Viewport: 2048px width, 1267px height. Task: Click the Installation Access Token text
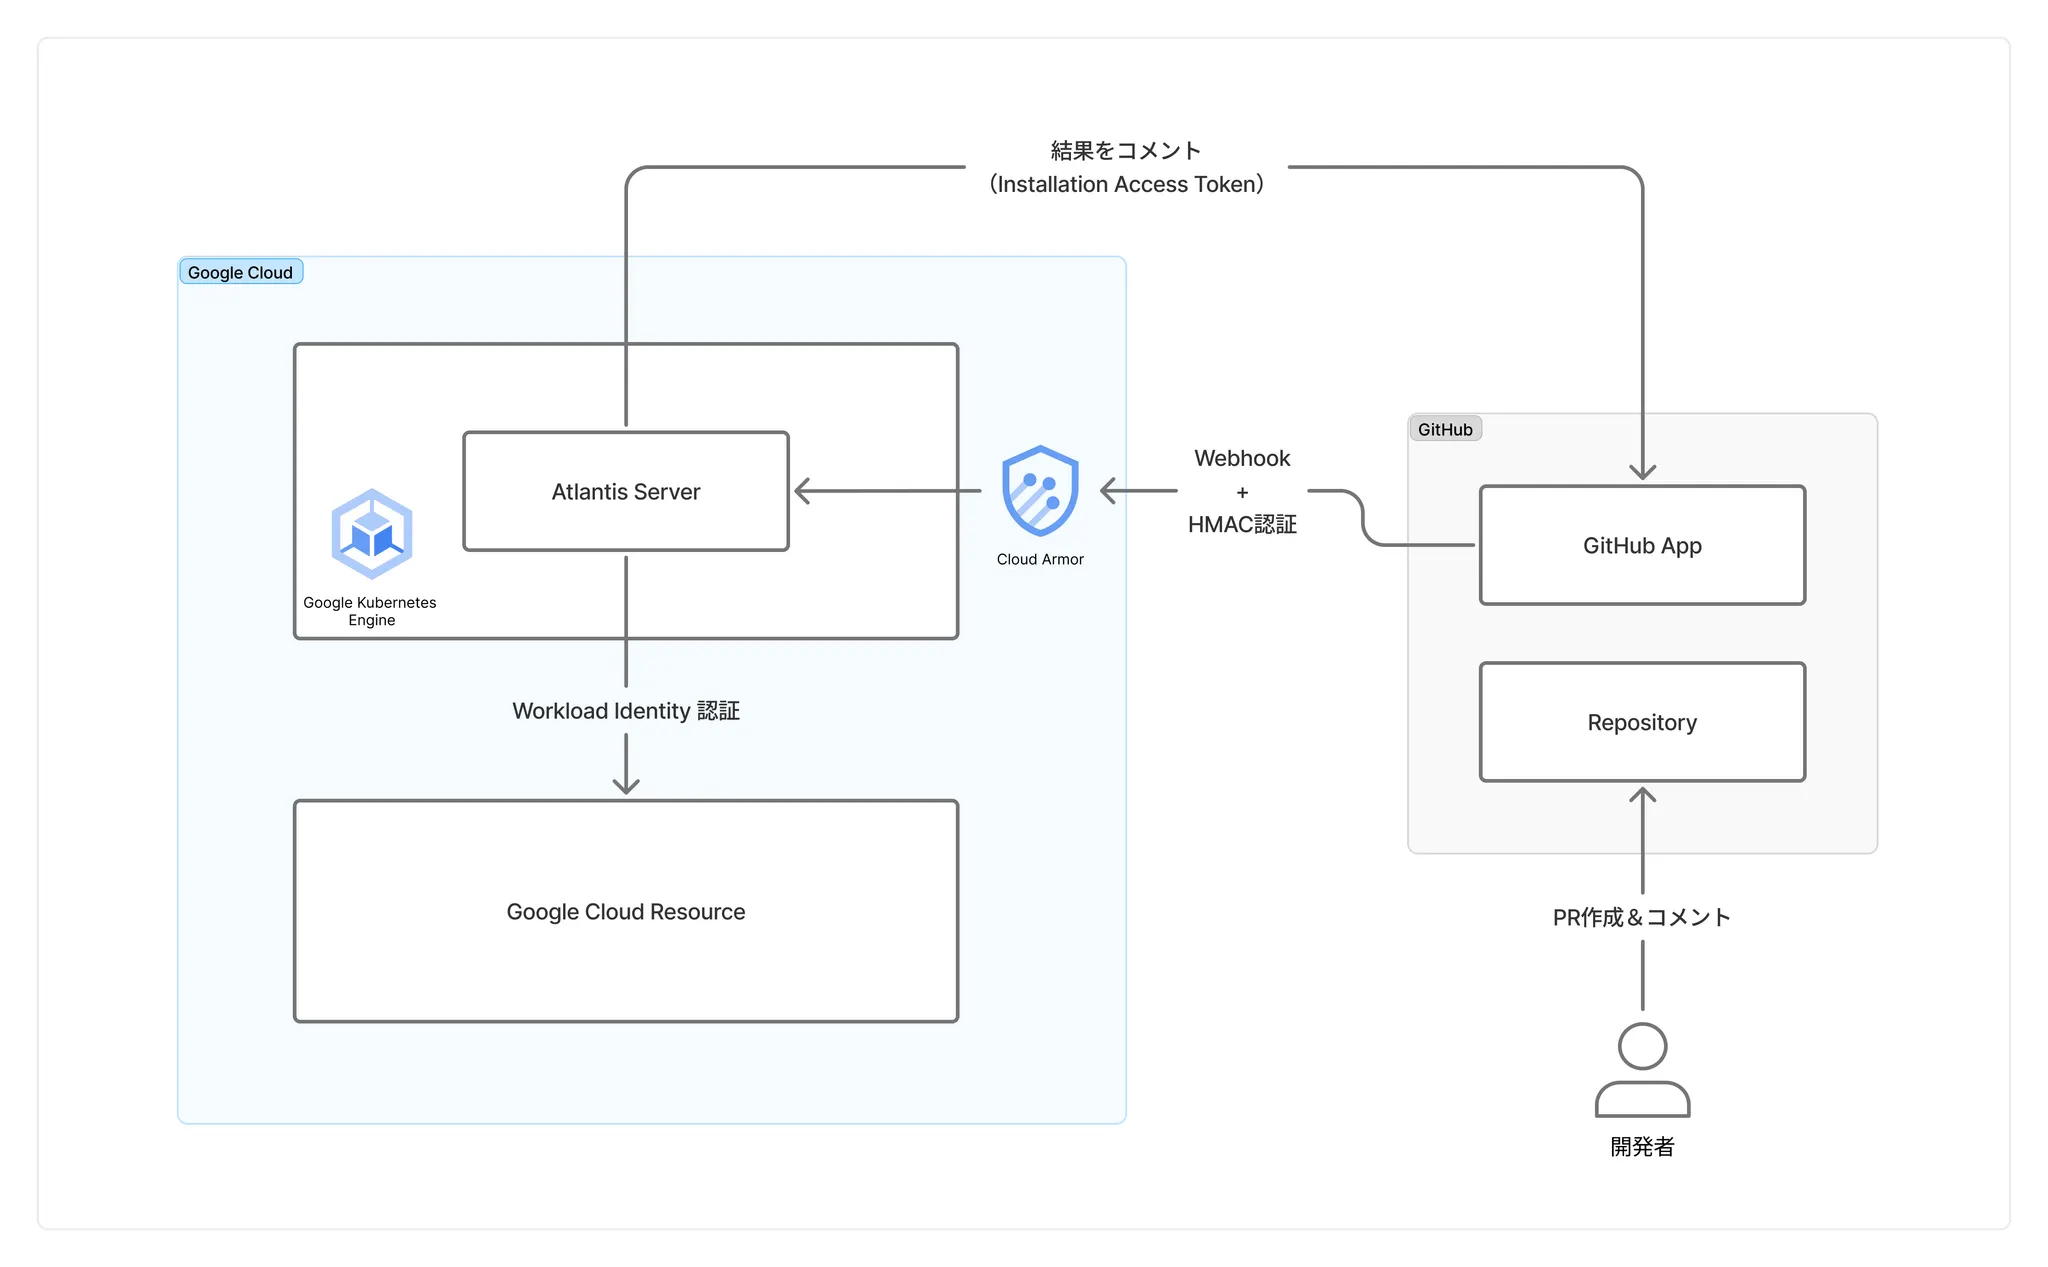pyautogui.click(x=1126, y=184)
